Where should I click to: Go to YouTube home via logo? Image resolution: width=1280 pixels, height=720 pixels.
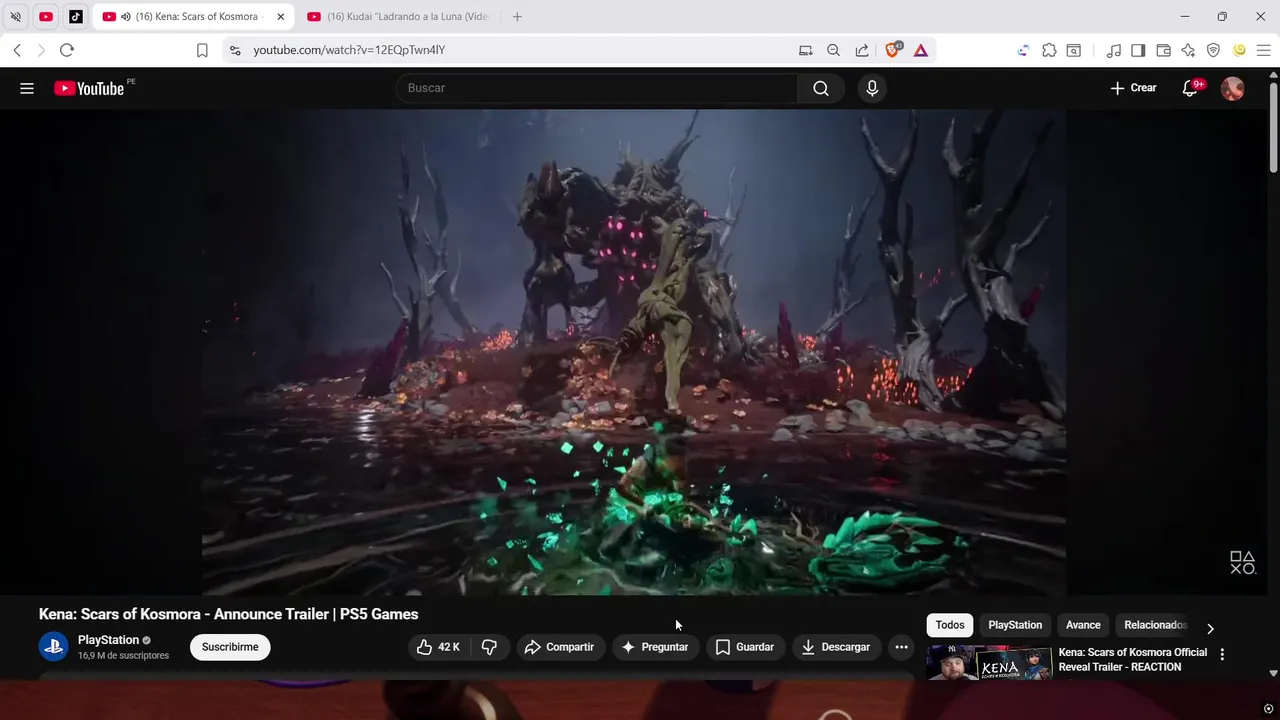(x=90, y=88)
